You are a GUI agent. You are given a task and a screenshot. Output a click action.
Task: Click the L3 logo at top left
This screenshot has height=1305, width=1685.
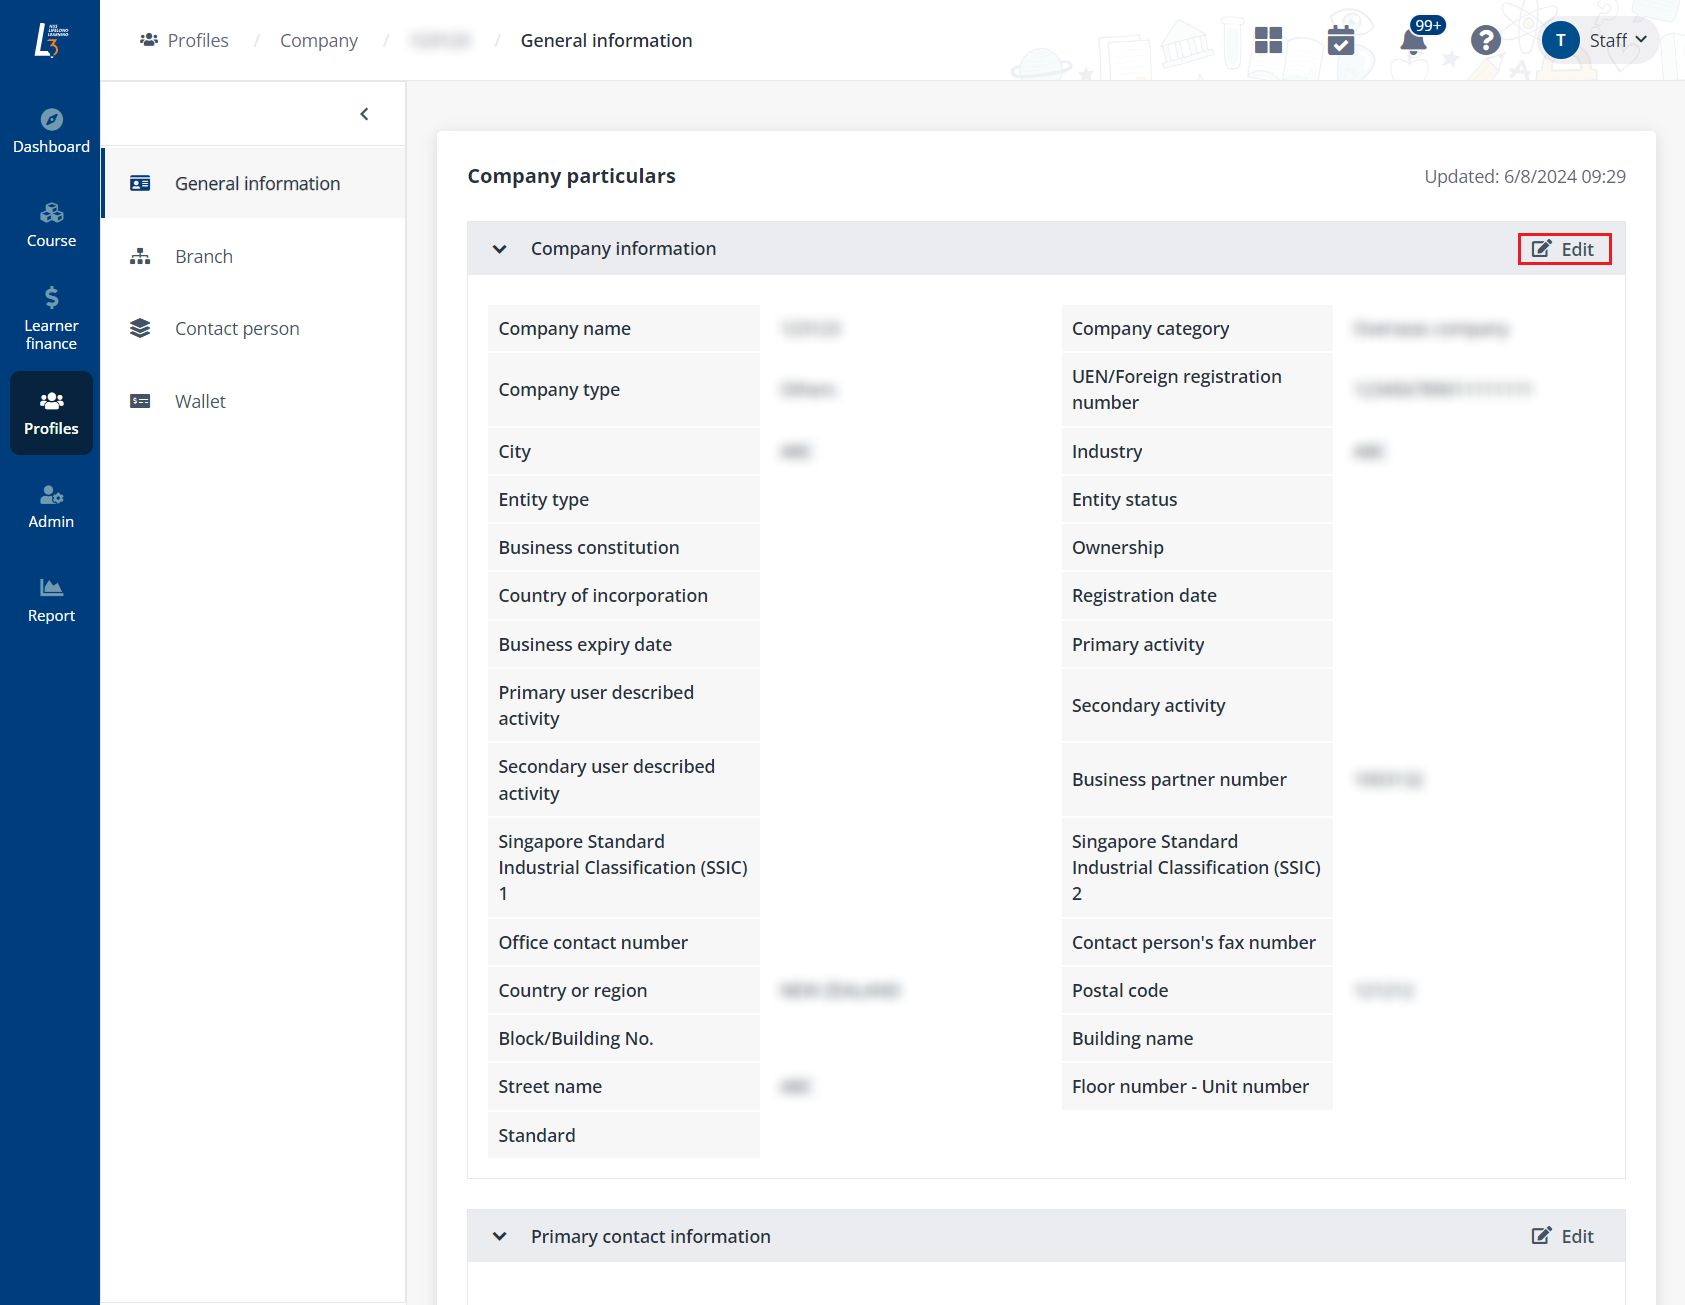click(50, 40)
